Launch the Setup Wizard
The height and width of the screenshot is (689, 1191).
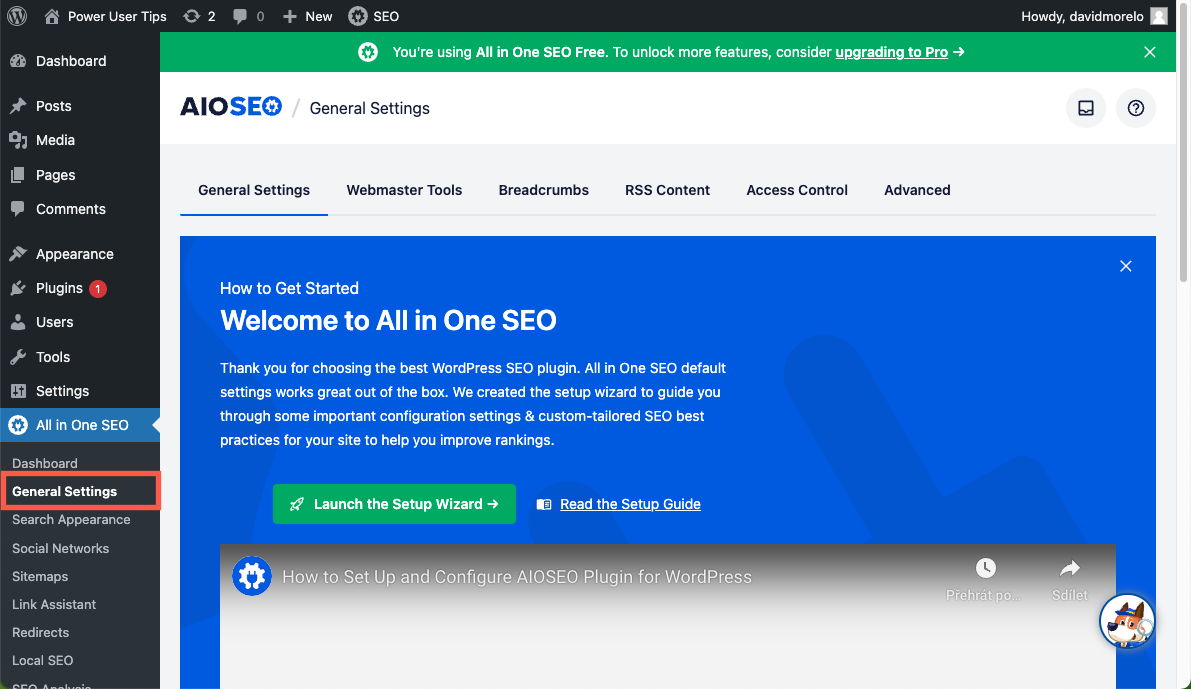point(394,504)
